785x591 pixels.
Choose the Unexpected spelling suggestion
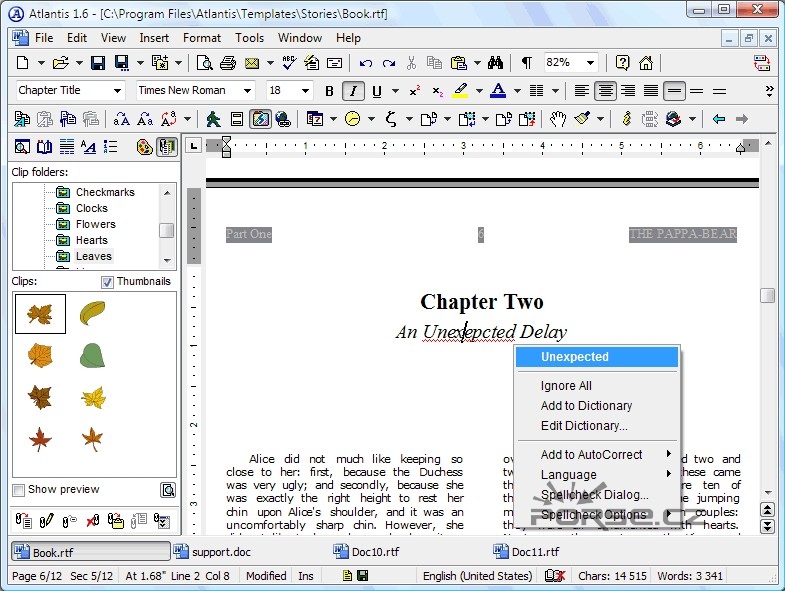pos(597,357)
